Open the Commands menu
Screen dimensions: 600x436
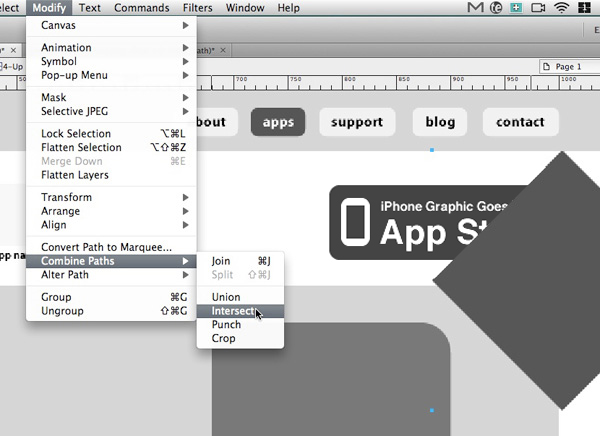point(142,8)
